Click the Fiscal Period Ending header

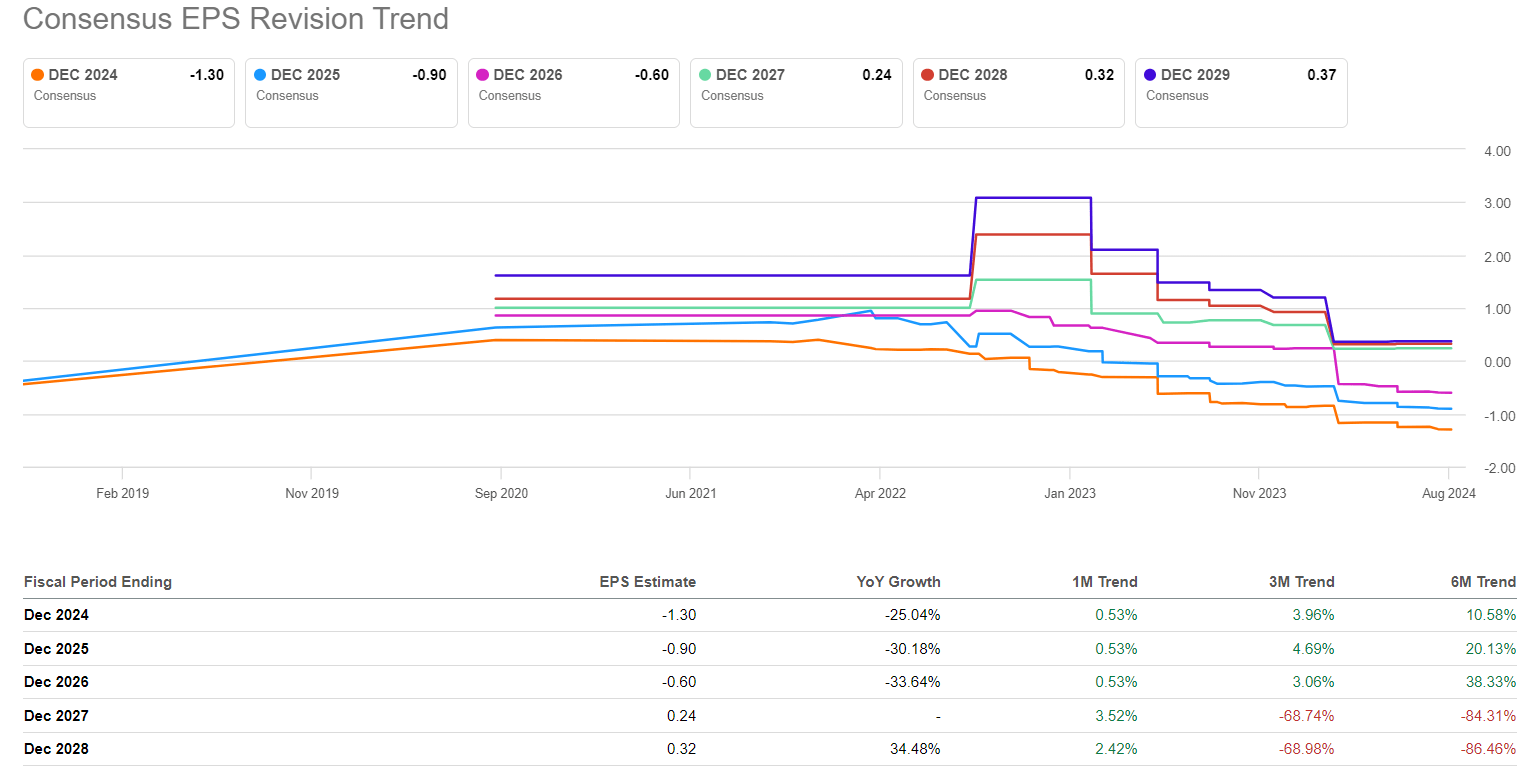[x=98, y=582]
